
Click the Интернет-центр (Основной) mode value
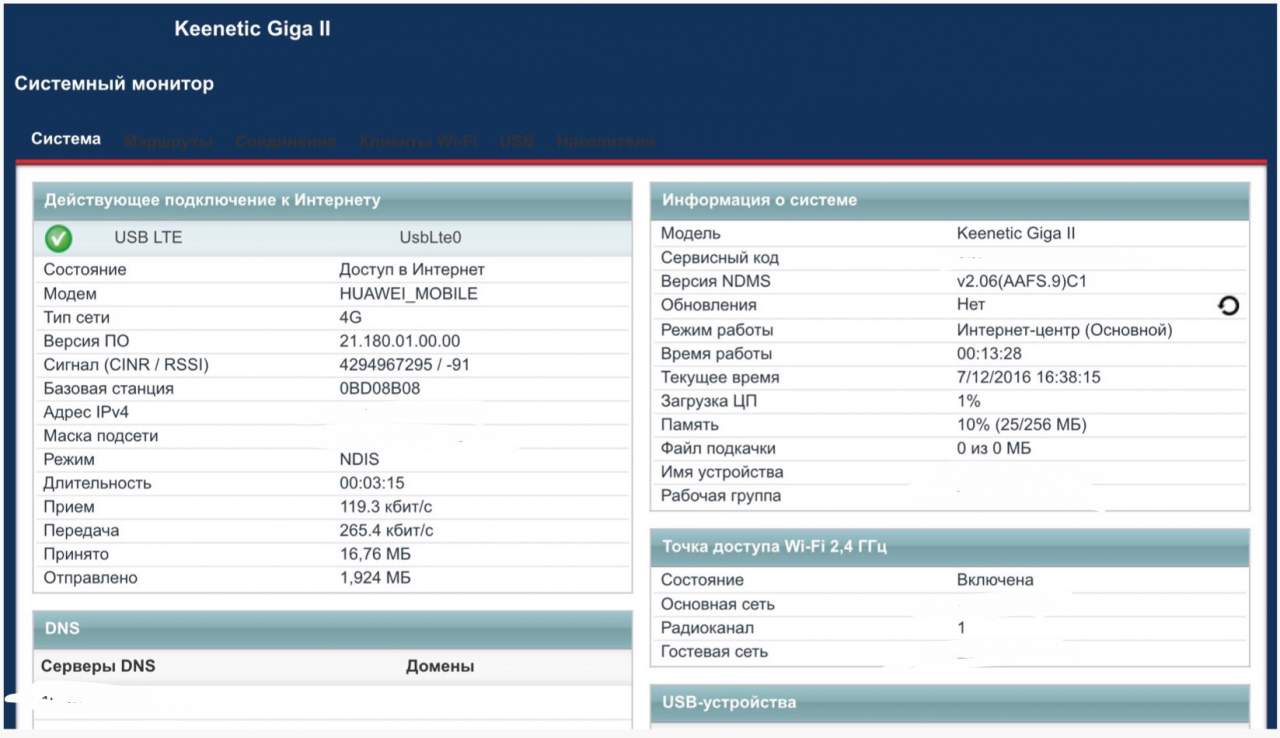coord(1065,330)
